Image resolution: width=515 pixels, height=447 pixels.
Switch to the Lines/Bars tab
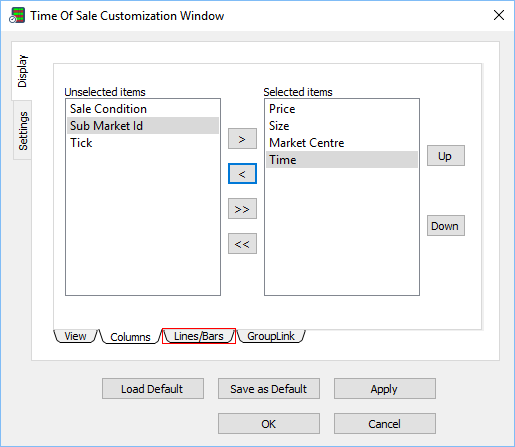tap(199, 336)
